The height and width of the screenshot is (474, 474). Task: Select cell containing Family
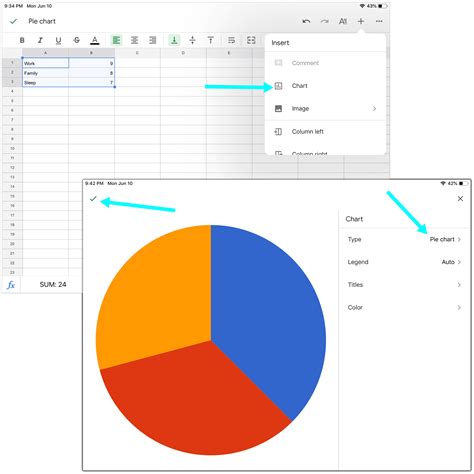(x=46, y=73)
